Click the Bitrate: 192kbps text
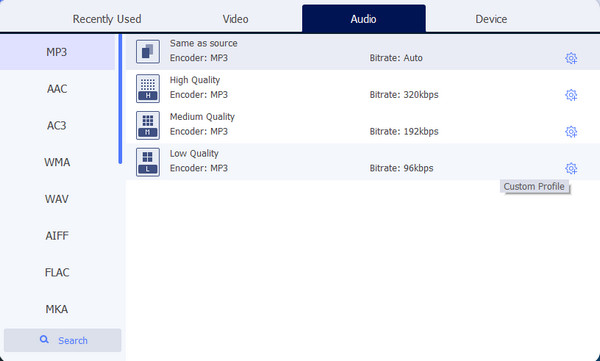The height and width of the screenshot is (361, 600). click(x=404, y=132)
